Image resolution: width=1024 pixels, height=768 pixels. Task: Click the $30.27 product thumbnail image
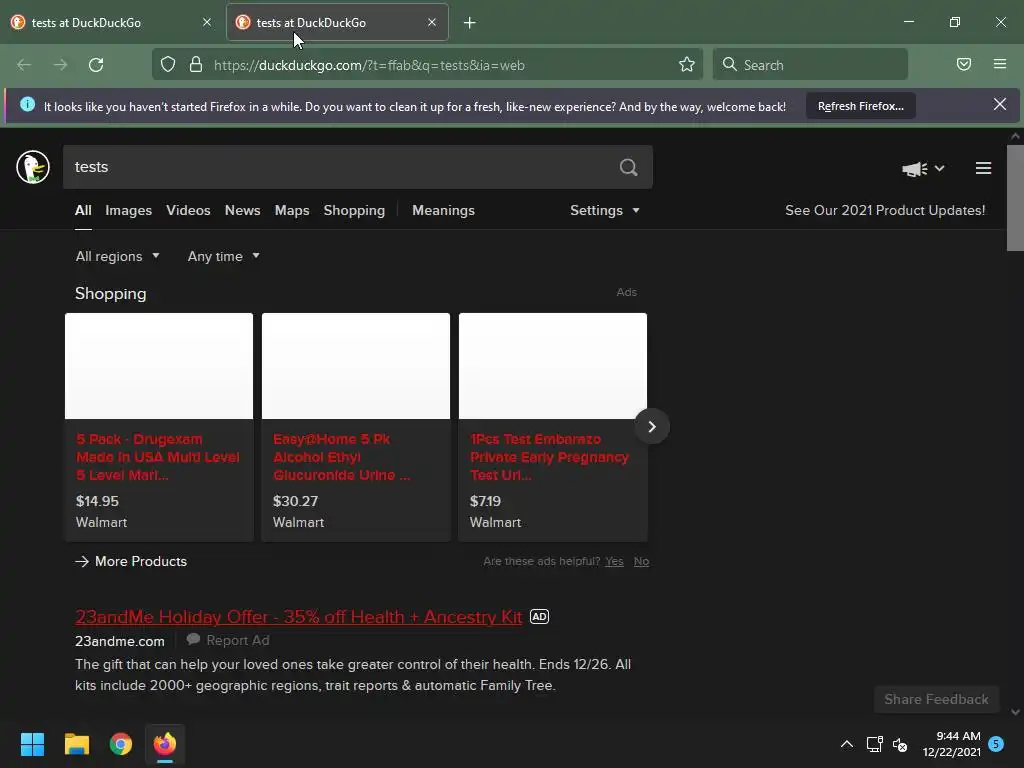pyautogui.click(x=356, y=366)
